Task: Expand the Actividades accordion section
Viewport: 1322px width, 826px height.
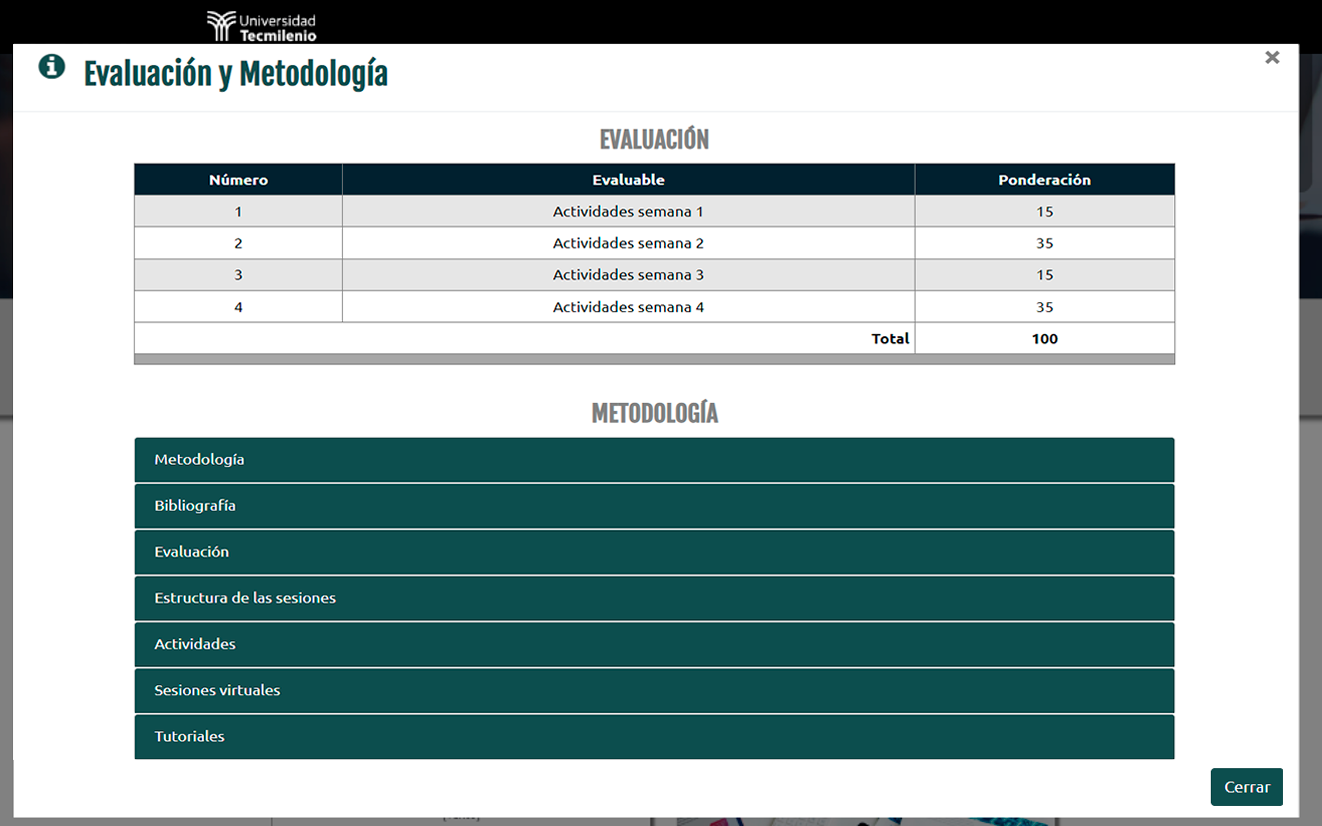Action: click(654, 644)
